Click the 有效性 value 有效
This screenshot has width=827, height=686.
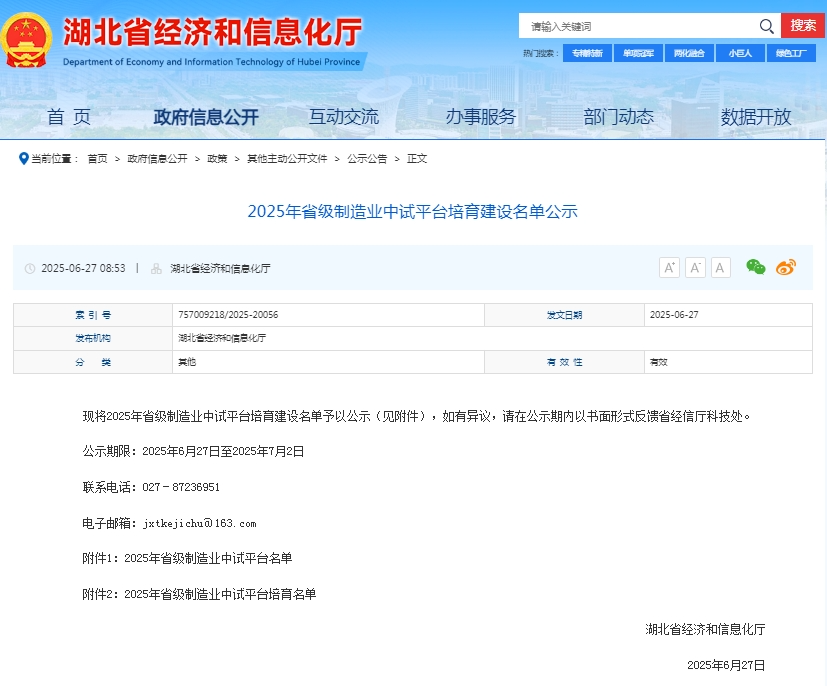coord(659,362)
